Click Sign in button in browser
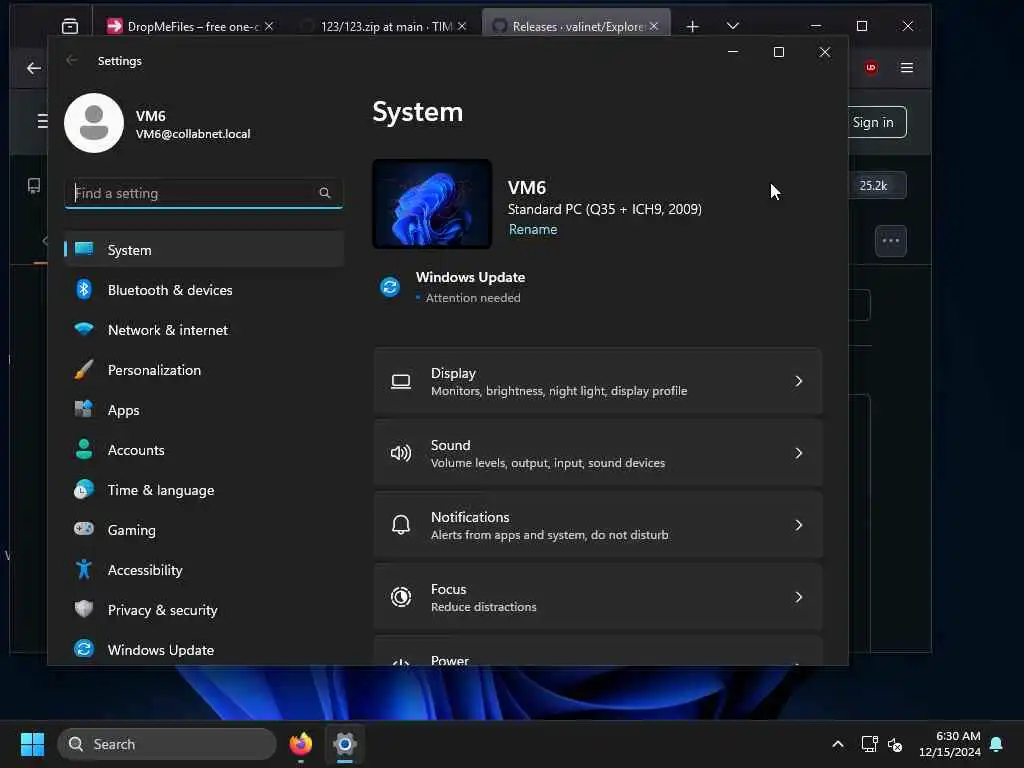Viewport: 1024px width, 768px height. point(877,122)
